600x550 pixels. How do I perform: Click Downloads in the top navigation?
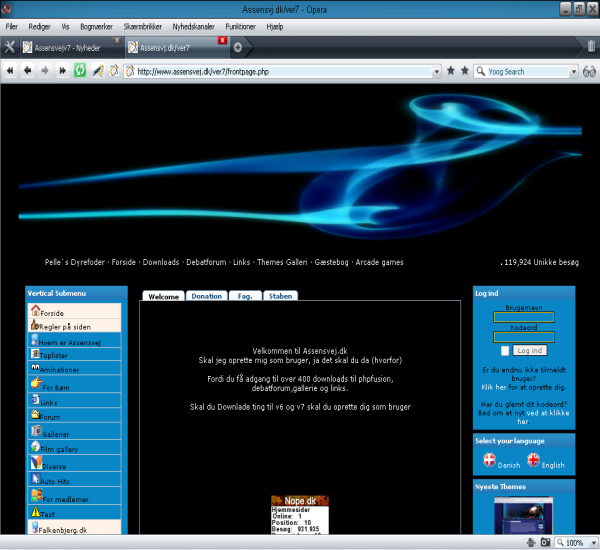(161, 262)
